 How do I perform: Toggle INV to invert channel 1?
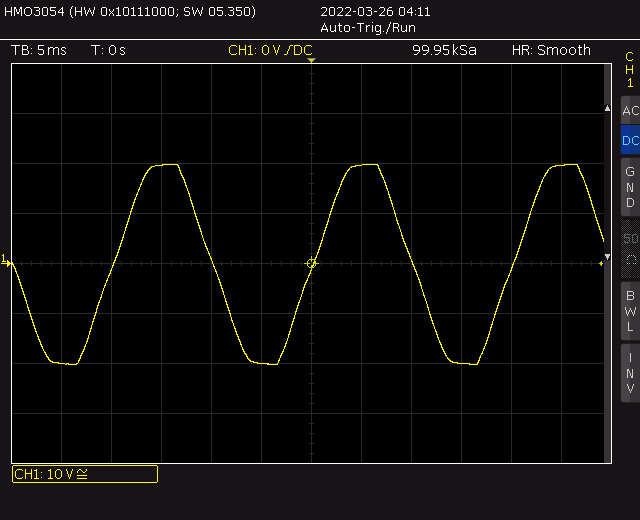pyautogui.click(x=629, y=373)
